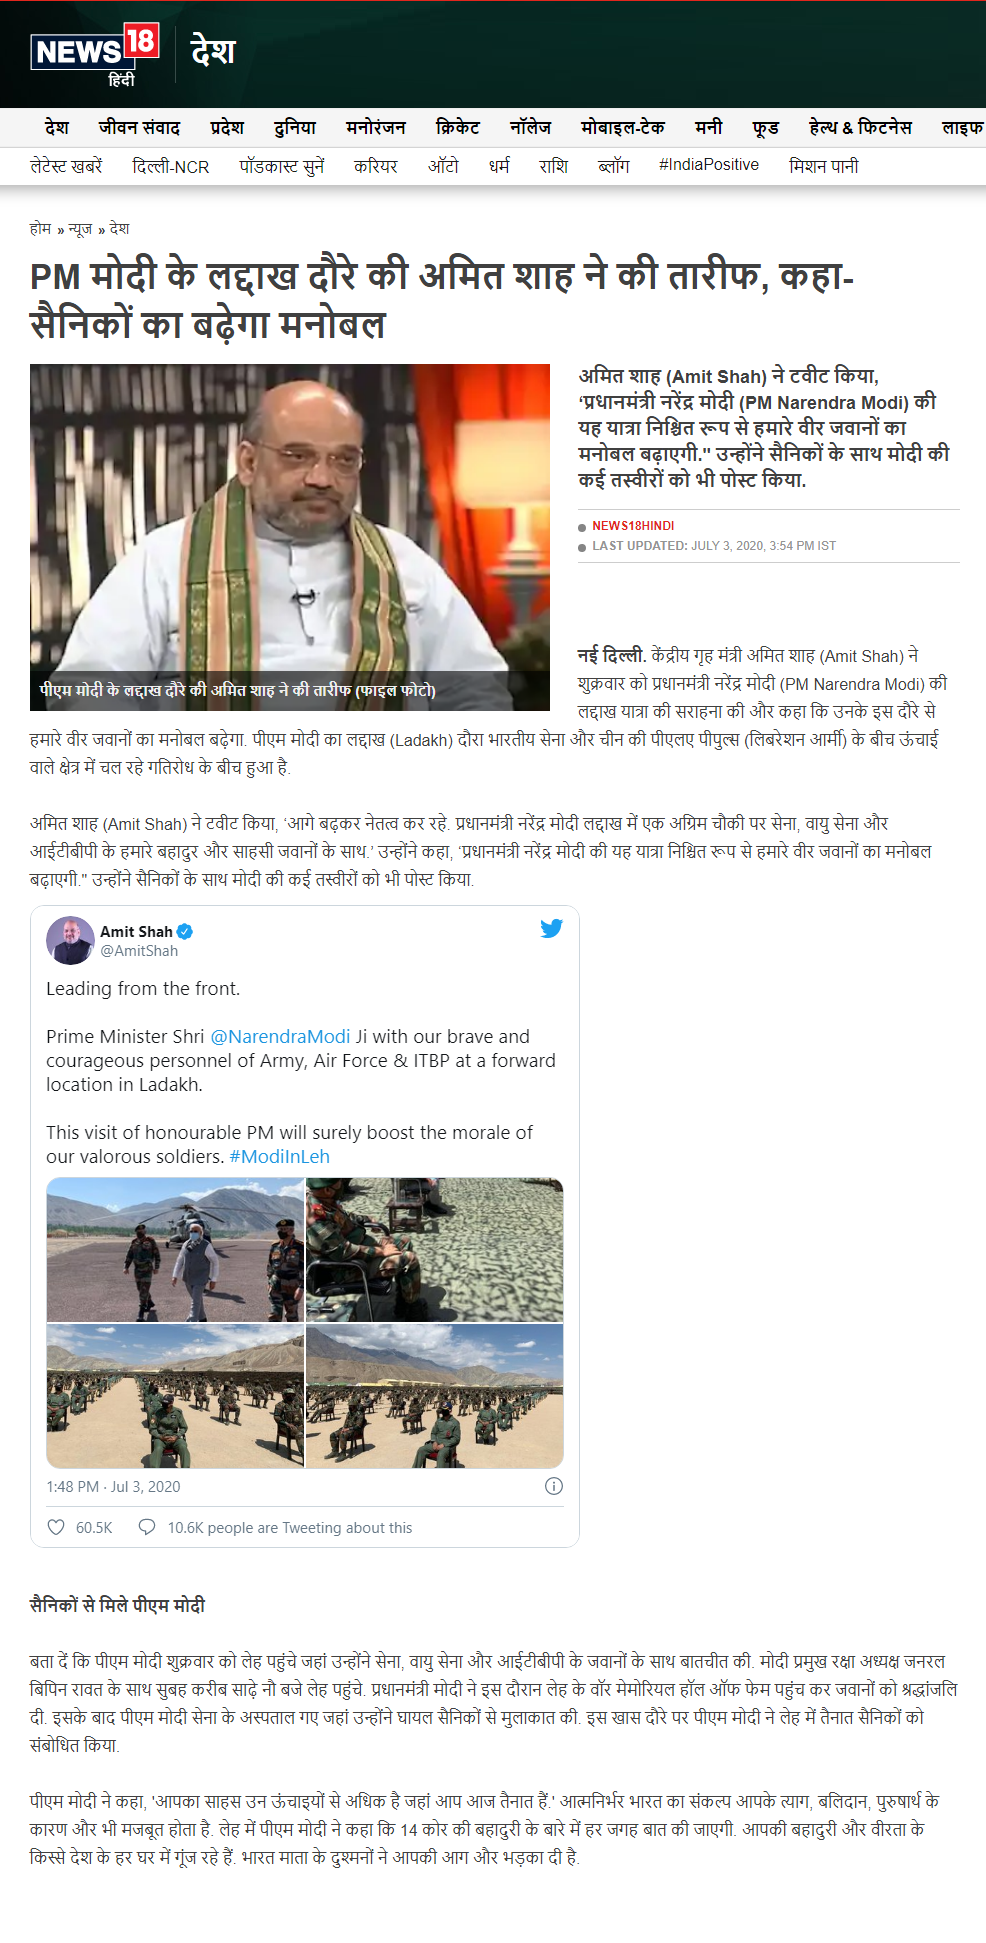Open the क्रिकेट menu item
The image size is (986, 1943).
click(x=458, y=127)
